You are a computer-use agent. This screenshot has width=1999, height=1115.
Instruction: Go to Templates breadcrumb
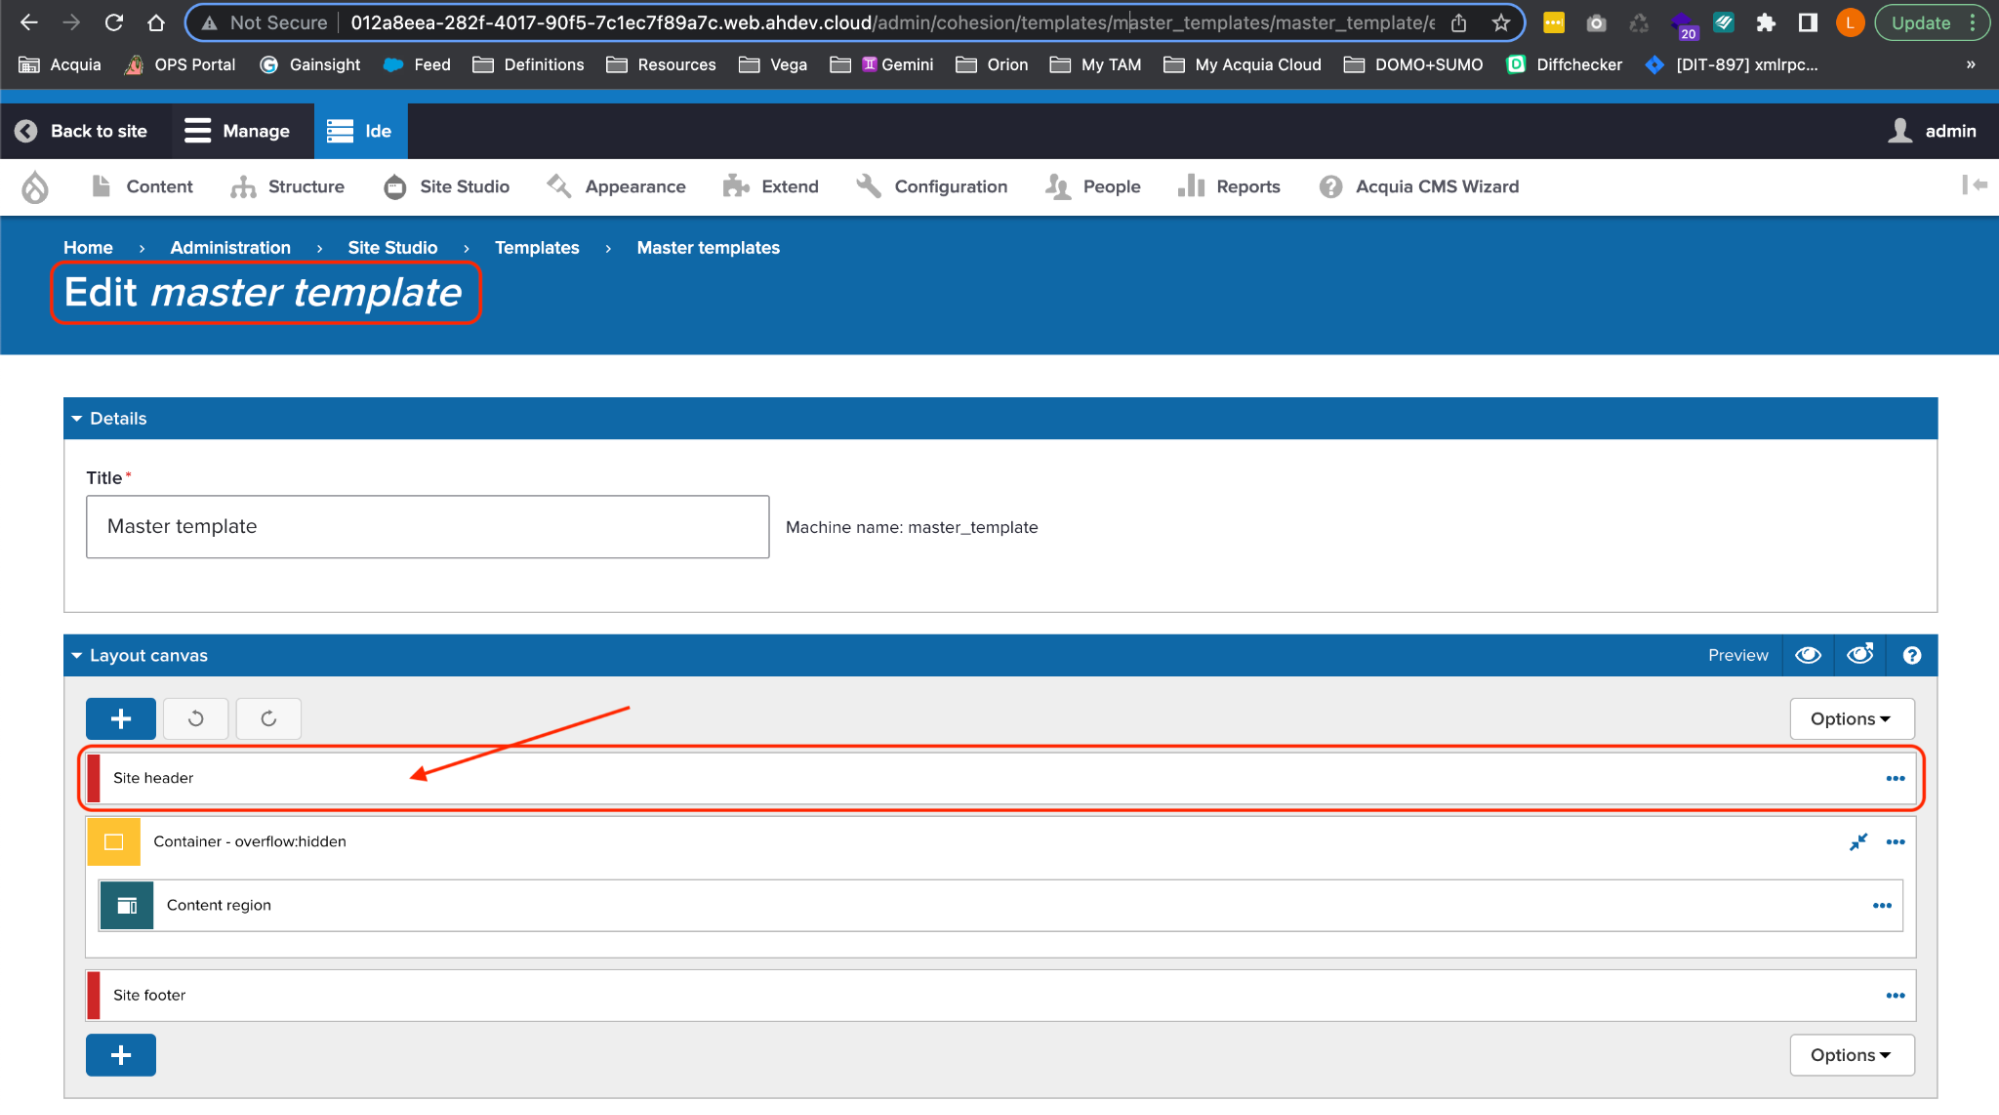coord(537,248)
